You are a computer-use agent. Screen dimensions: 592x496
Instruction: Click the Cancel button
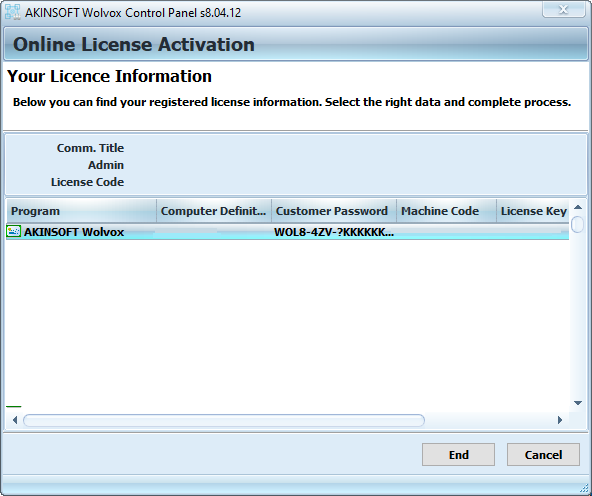(x=543, y=454)
